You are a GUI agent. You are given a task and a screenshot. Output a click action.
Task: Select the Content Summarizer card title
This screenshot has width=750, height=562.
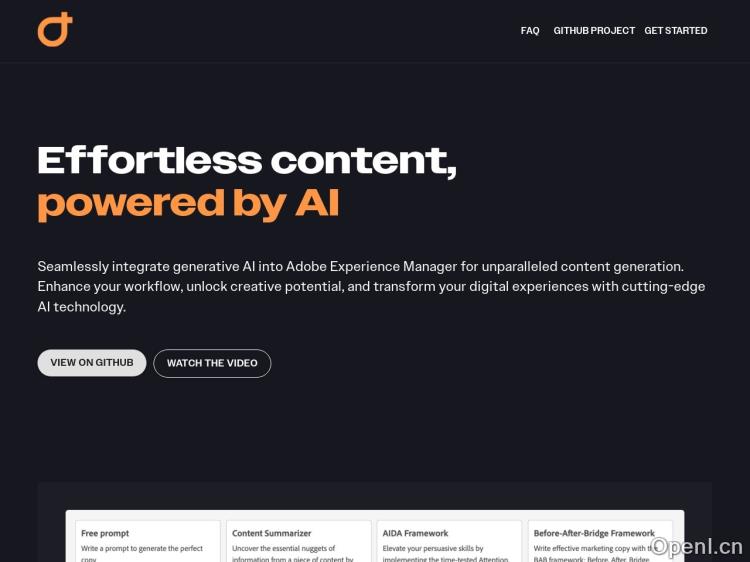[x=272, y=533]
